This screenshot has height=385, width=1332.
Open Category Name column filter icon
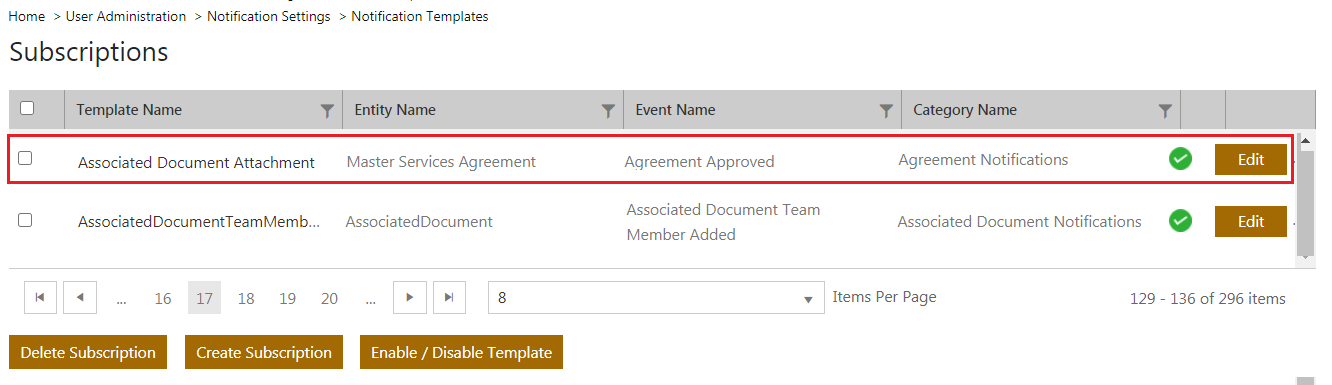(x=1165, y=111)
